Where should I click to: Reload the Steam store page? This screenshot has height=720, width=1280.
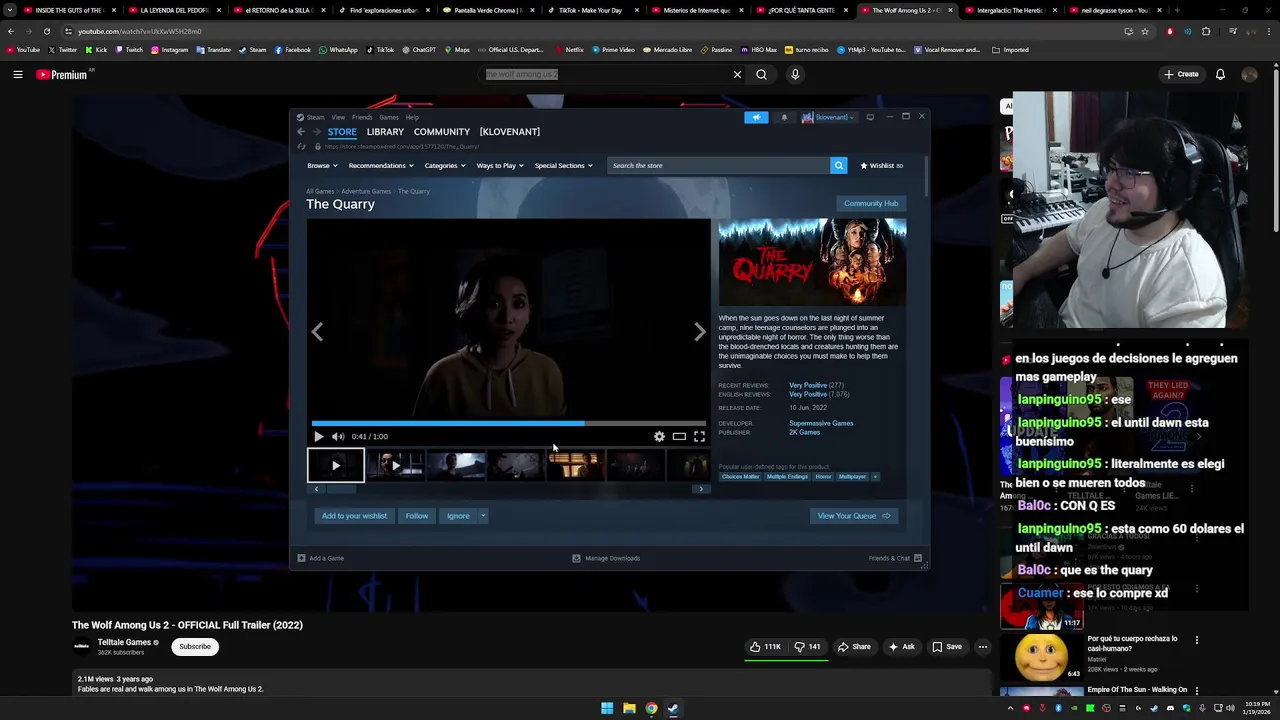pyautogui.click(x=301, y=147)
